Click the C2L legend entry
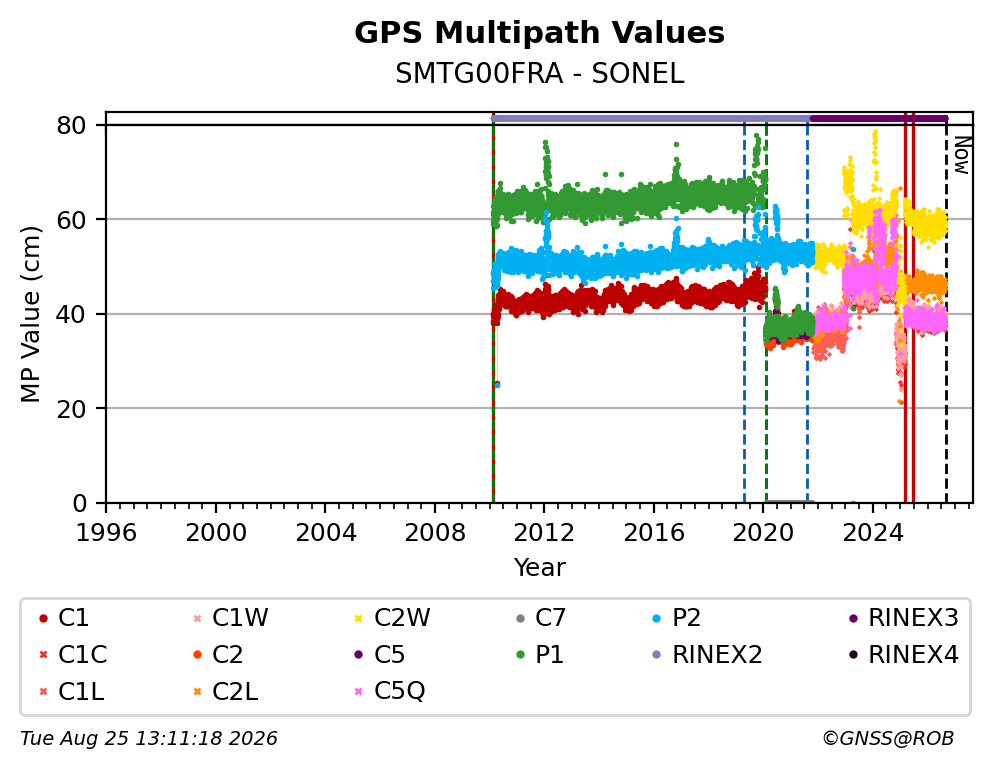 (225, 692)
